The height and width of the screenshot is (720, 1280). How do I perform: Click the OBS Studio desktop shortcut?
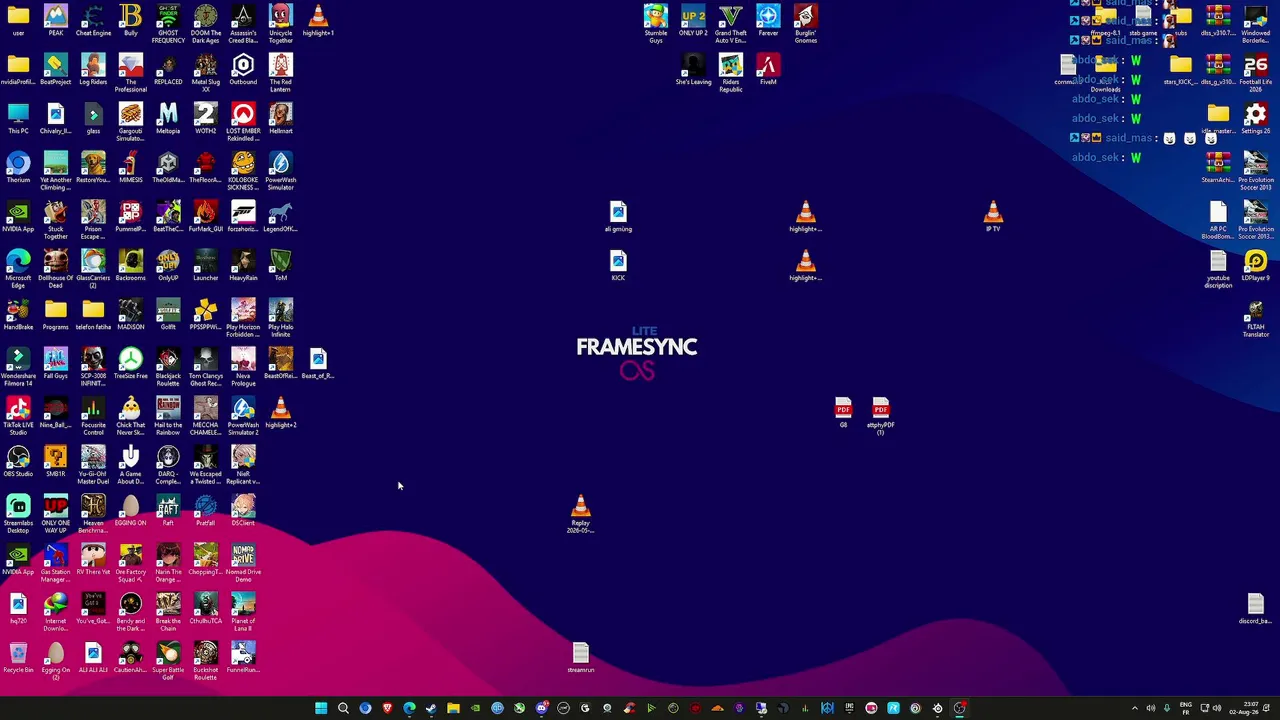pyautogui.click(x=18, y=462)
